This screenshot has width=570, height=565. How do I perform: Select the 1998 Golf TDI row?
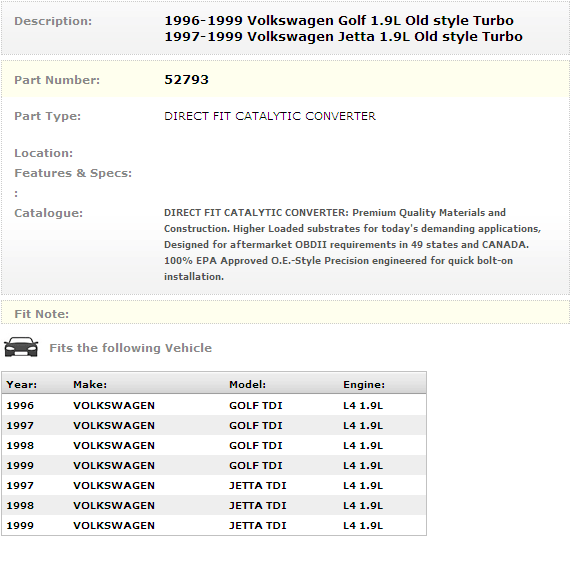click(x=214, y=445)
